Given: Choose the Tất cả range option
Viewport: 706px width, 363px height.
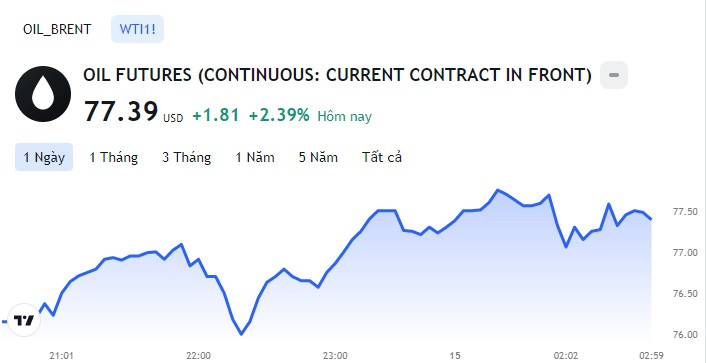Looking at the screenshot, I should [x=382, y=157].
